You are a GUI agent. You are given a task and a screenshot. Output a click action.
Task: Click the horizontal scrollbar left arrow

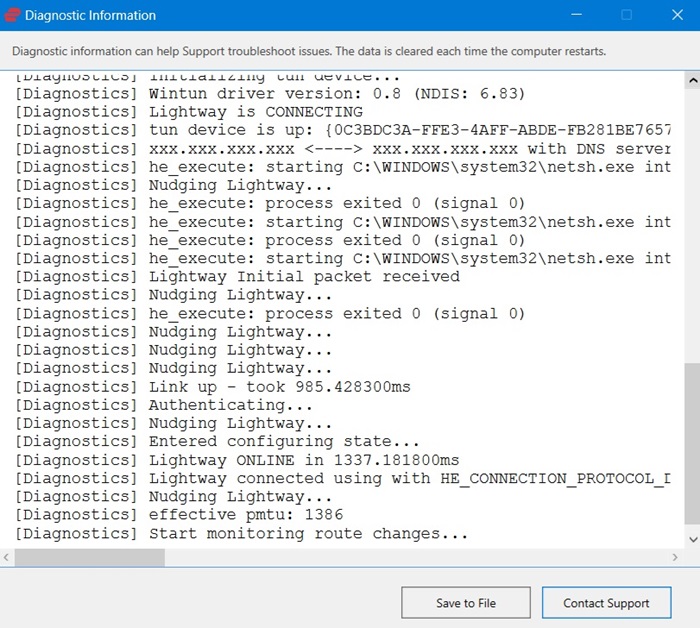click(x=6, y=557)
